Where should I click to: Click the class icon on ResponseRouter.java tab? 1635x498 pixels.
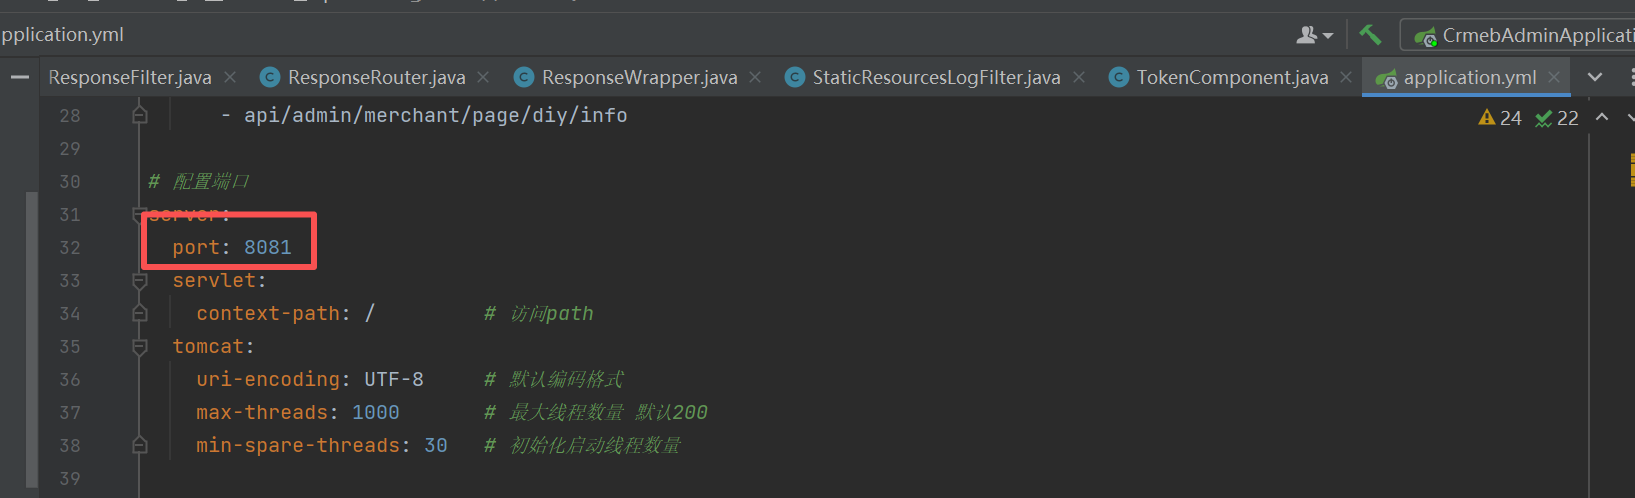click(x=269, y=77)
